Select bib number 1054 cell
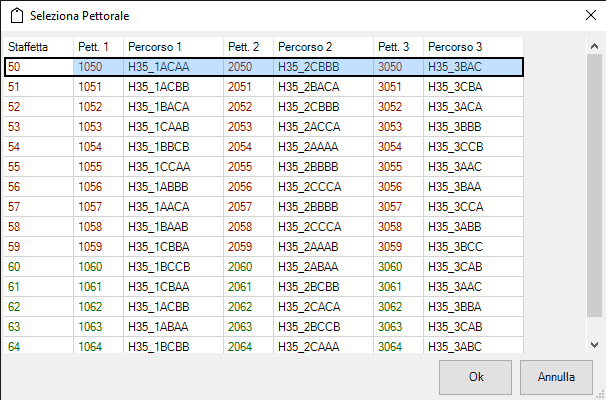Image resolution: width=606 pixels, height=400 pixels. (99, 147)
